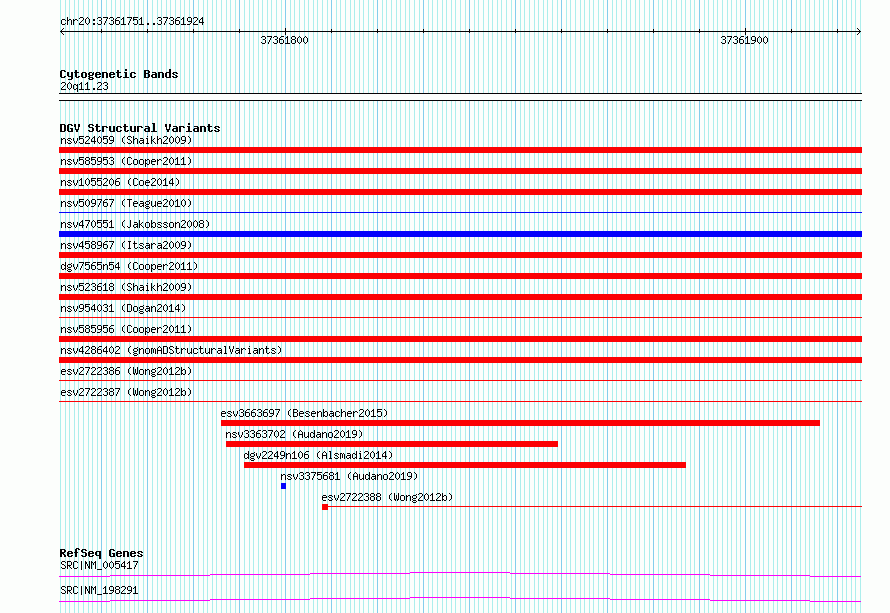Click the RefSeq Genes track title
This screenshot has width=890, height=613.
click(x=101, y=553)
